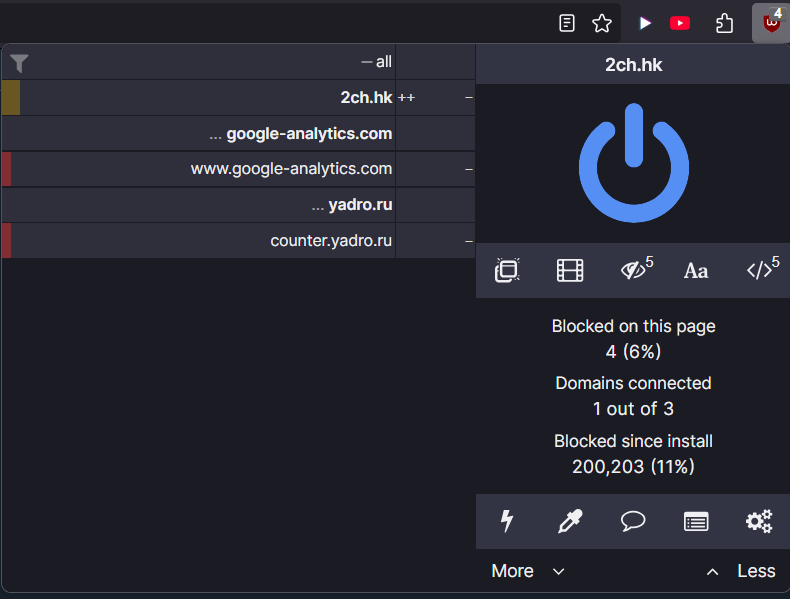This screenshot has width=790, height=599.
Task: Expand the google-analytics.com domain row
Action: click(x=199, y=134)
